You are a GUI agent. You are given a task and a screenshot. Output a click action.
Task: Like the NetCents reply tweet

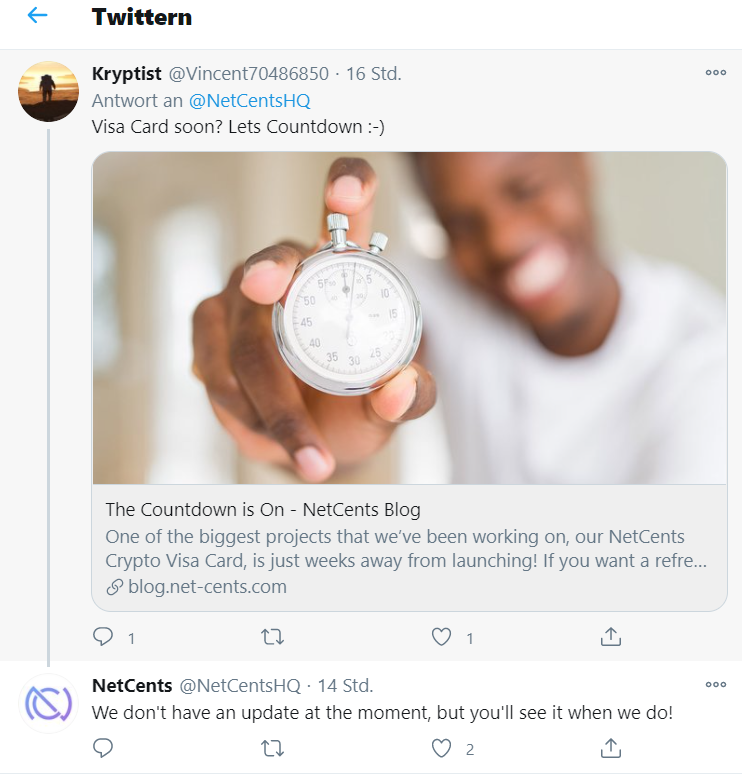(x=441, y=748)
